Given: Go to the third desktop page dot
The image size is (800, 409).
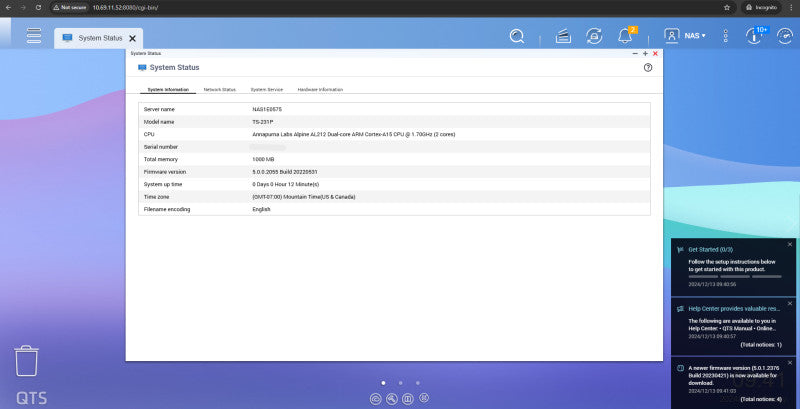Looking at the screenshot, I should pyautogui.click(x=418, y=382).
